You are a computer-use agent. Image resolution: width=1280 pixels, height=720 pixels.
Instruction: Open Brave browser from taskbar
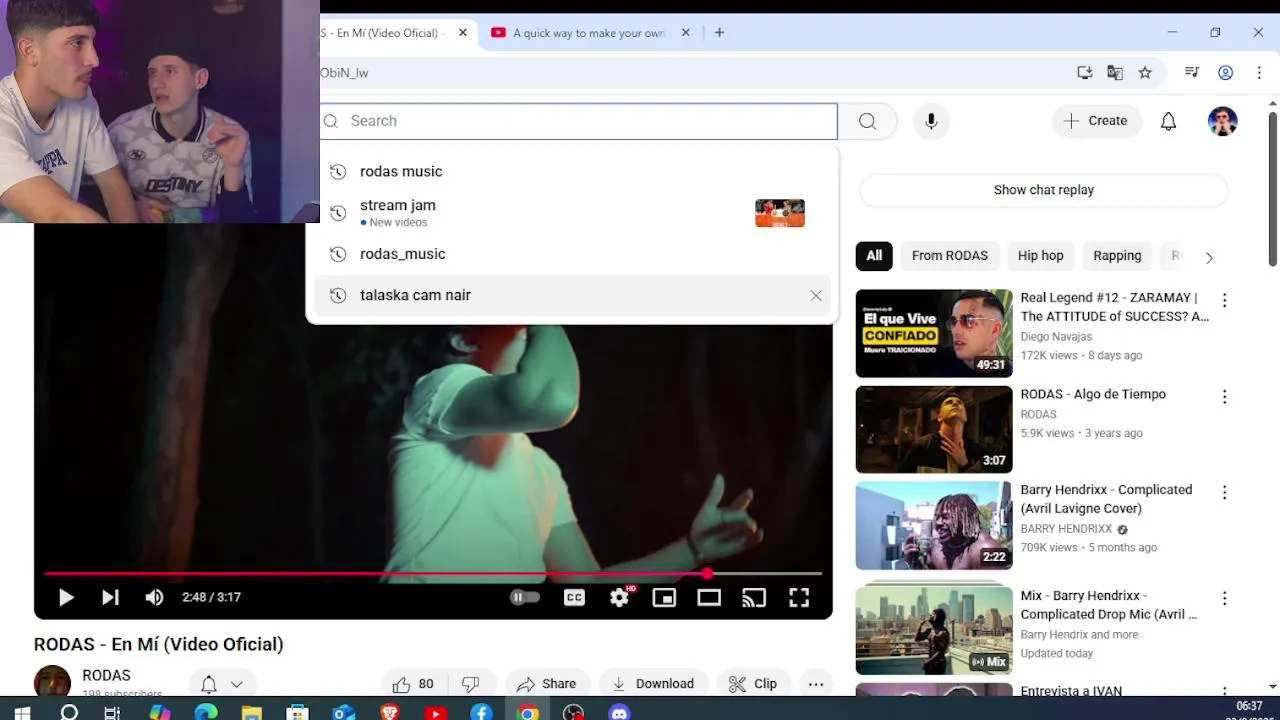point(390,713)
